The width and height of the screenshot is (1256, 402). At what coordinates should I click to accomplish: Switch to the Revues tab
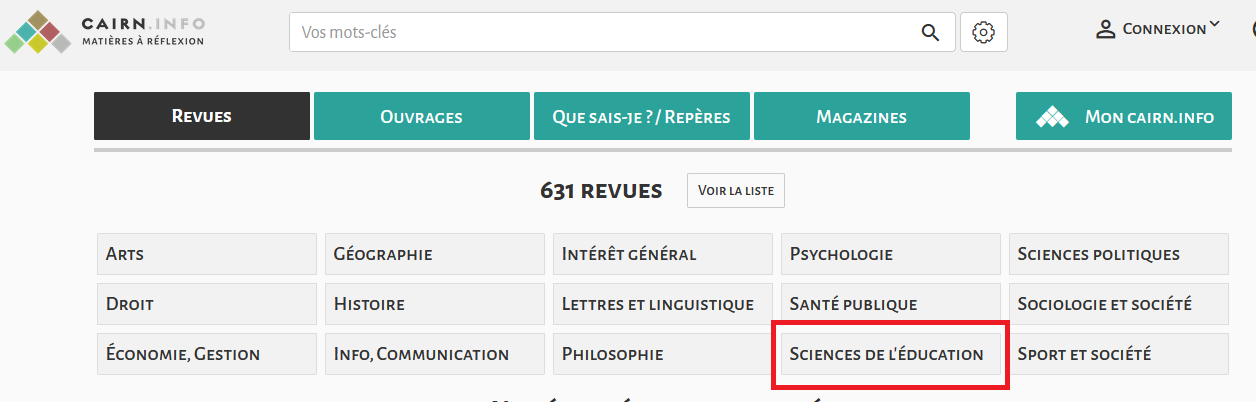[x=202, y=116]
